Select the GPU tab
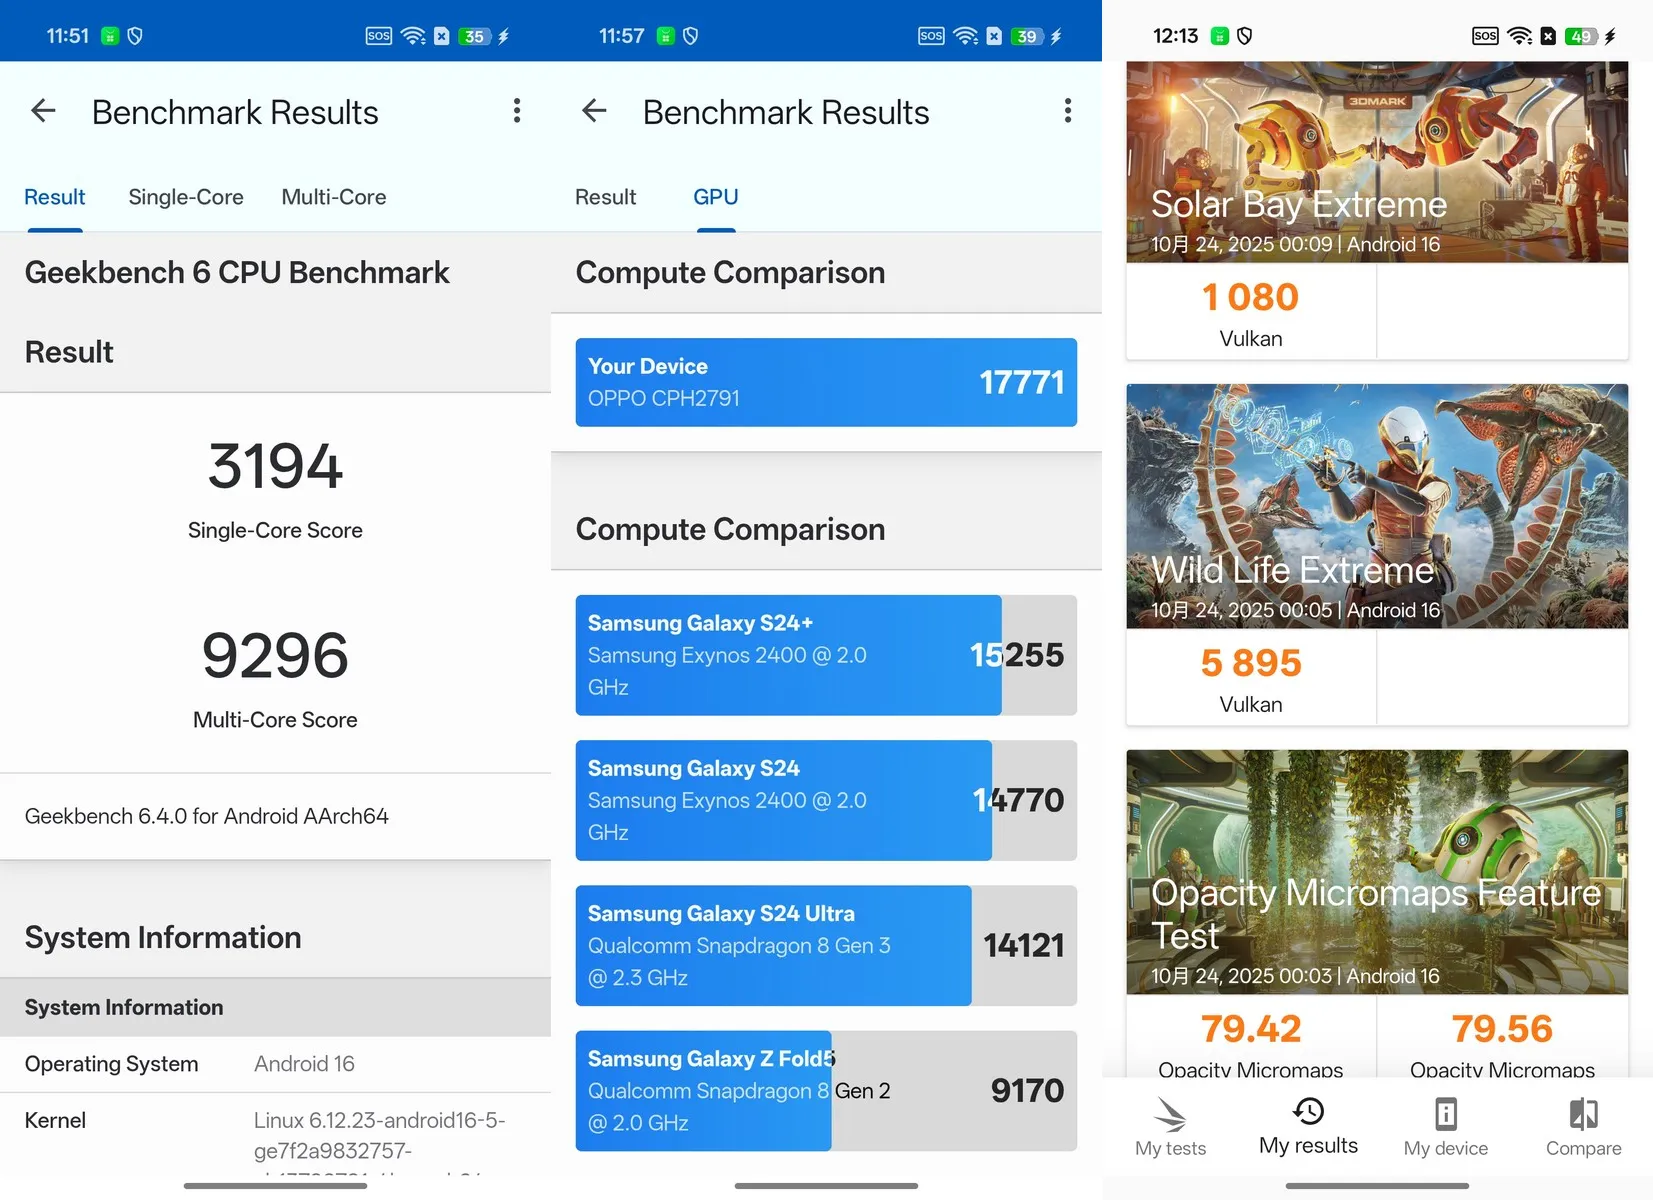The width and height of the screenshot is (1653, 1200). click(x=716, y=197)
